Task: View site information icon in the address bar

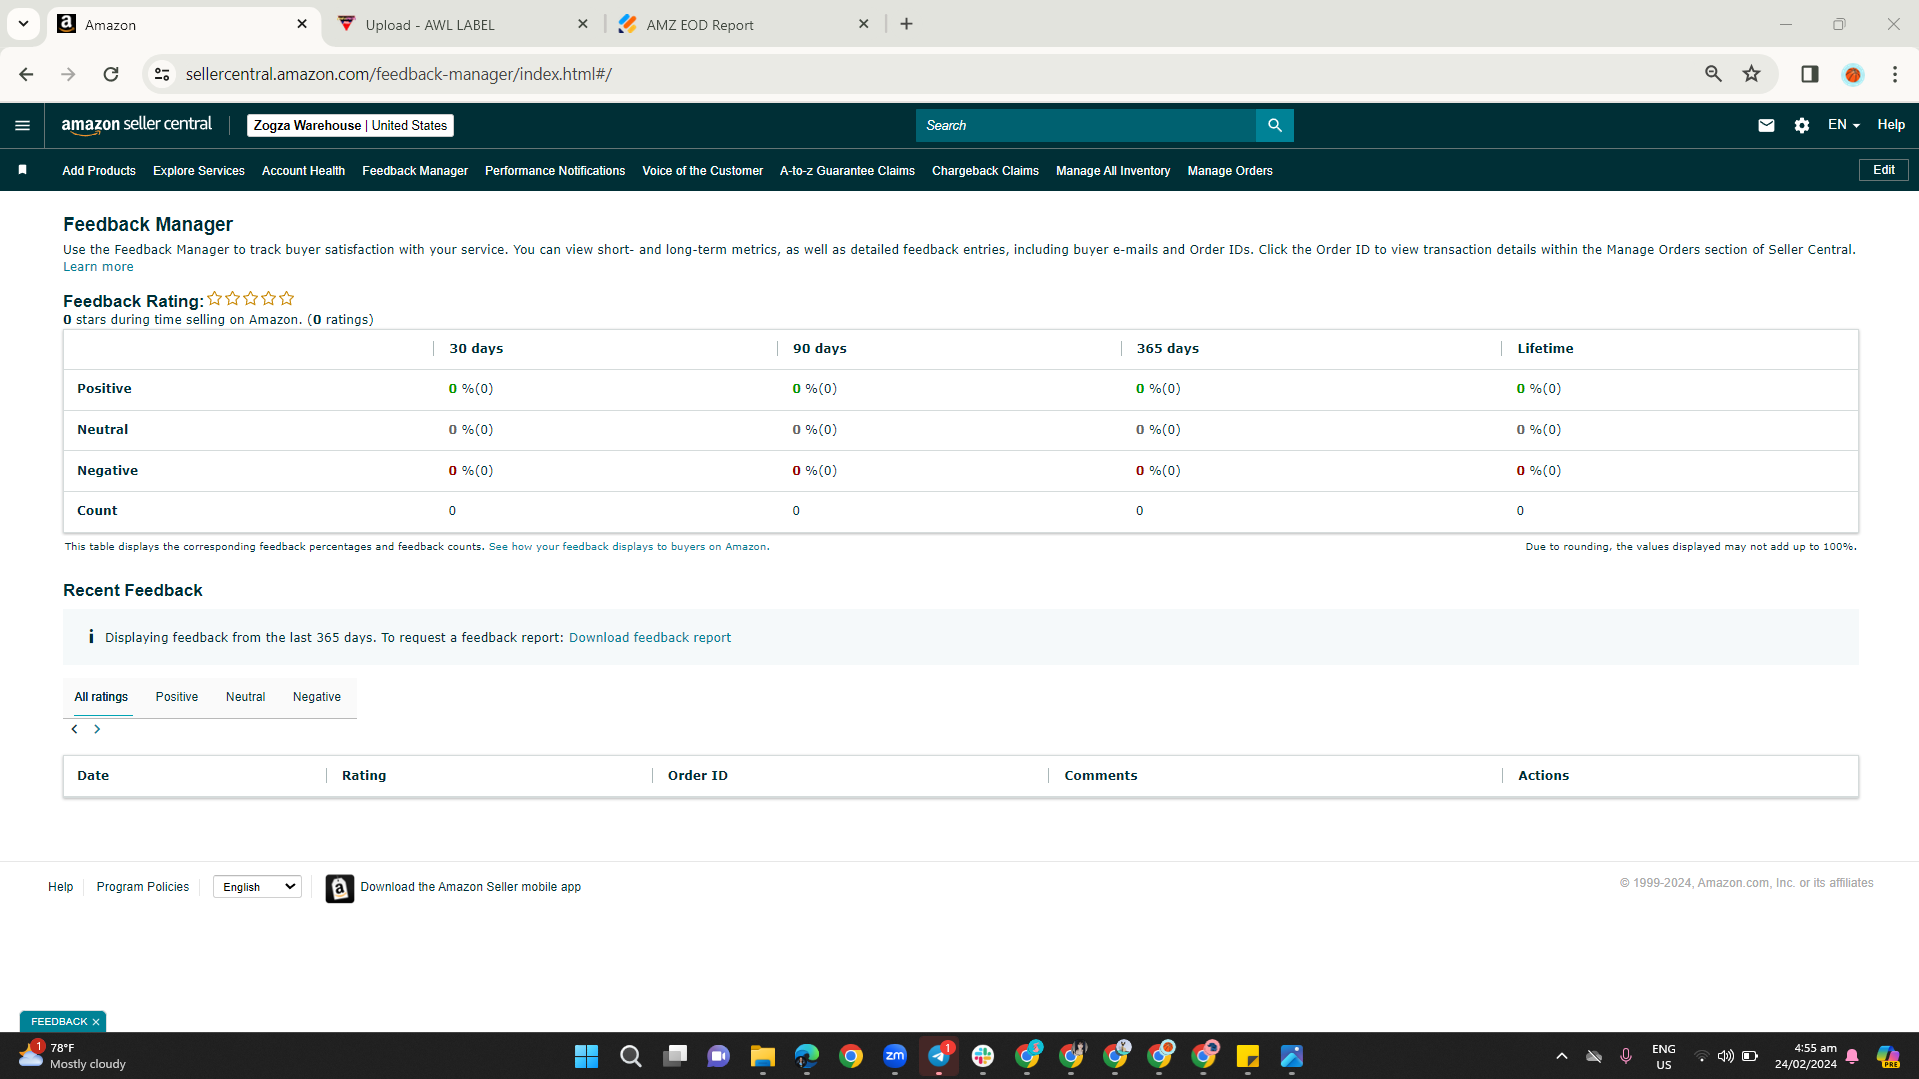Action: tap(162, 74)
